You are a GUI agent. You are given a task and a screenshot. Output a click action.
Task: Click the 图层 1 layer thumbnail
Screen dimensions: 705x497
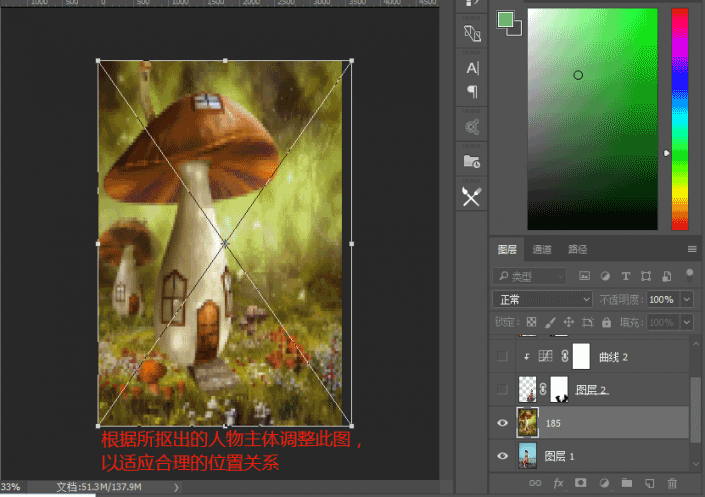click(527, 456)
